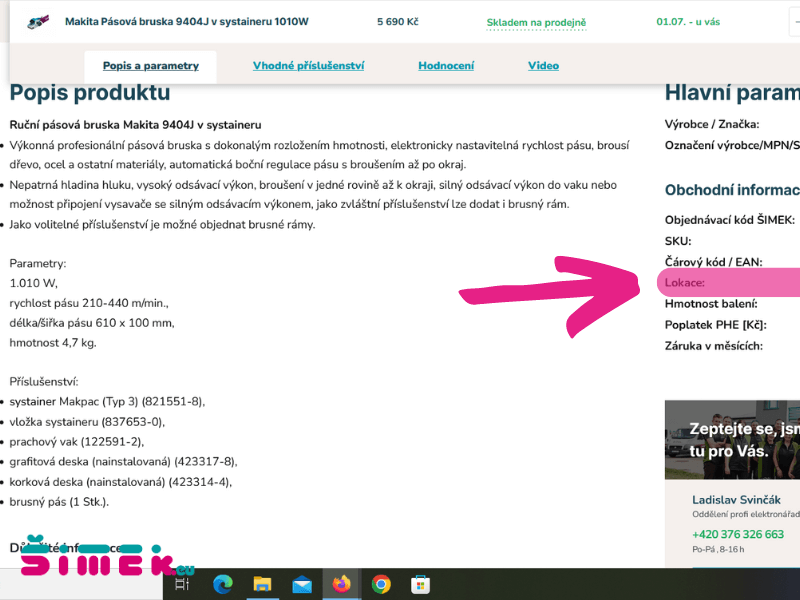
Task: Click the delivery date '01.07. - u vás'
Action: click(x=688, y=21)
